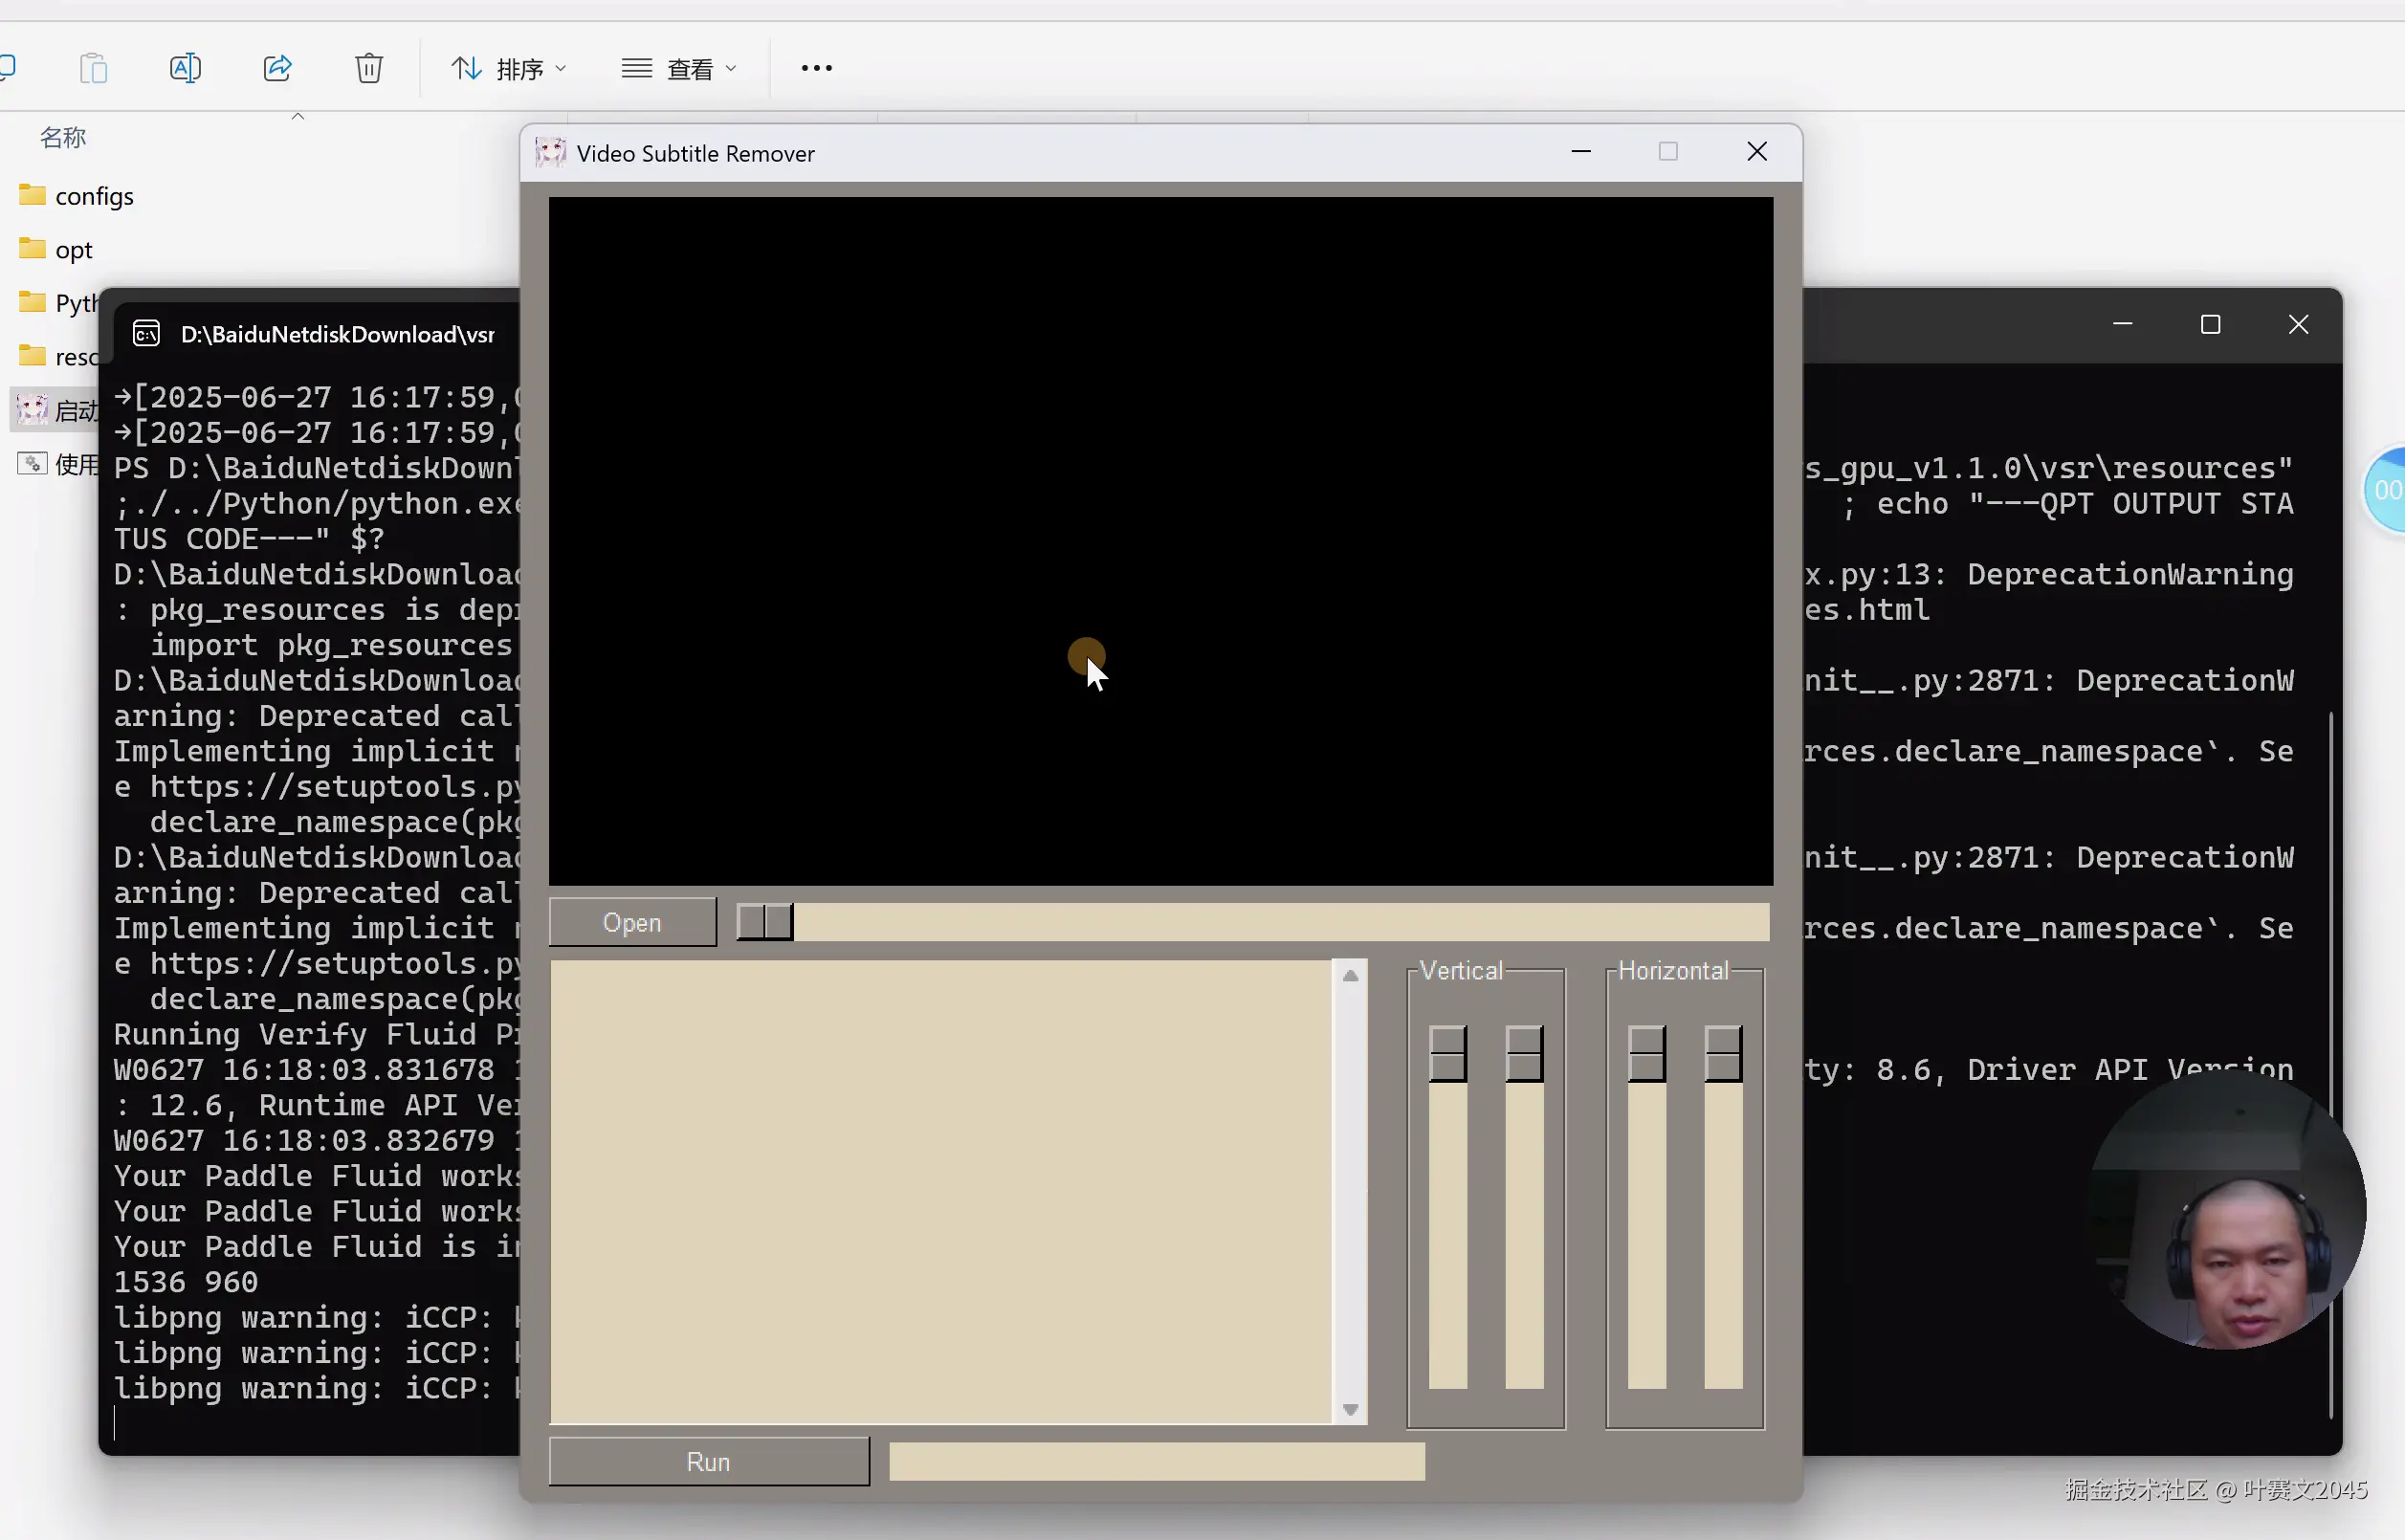Click the delete trash icon
The image size is (2405, 1540).
pyautogui.click(x=369, y=68)
